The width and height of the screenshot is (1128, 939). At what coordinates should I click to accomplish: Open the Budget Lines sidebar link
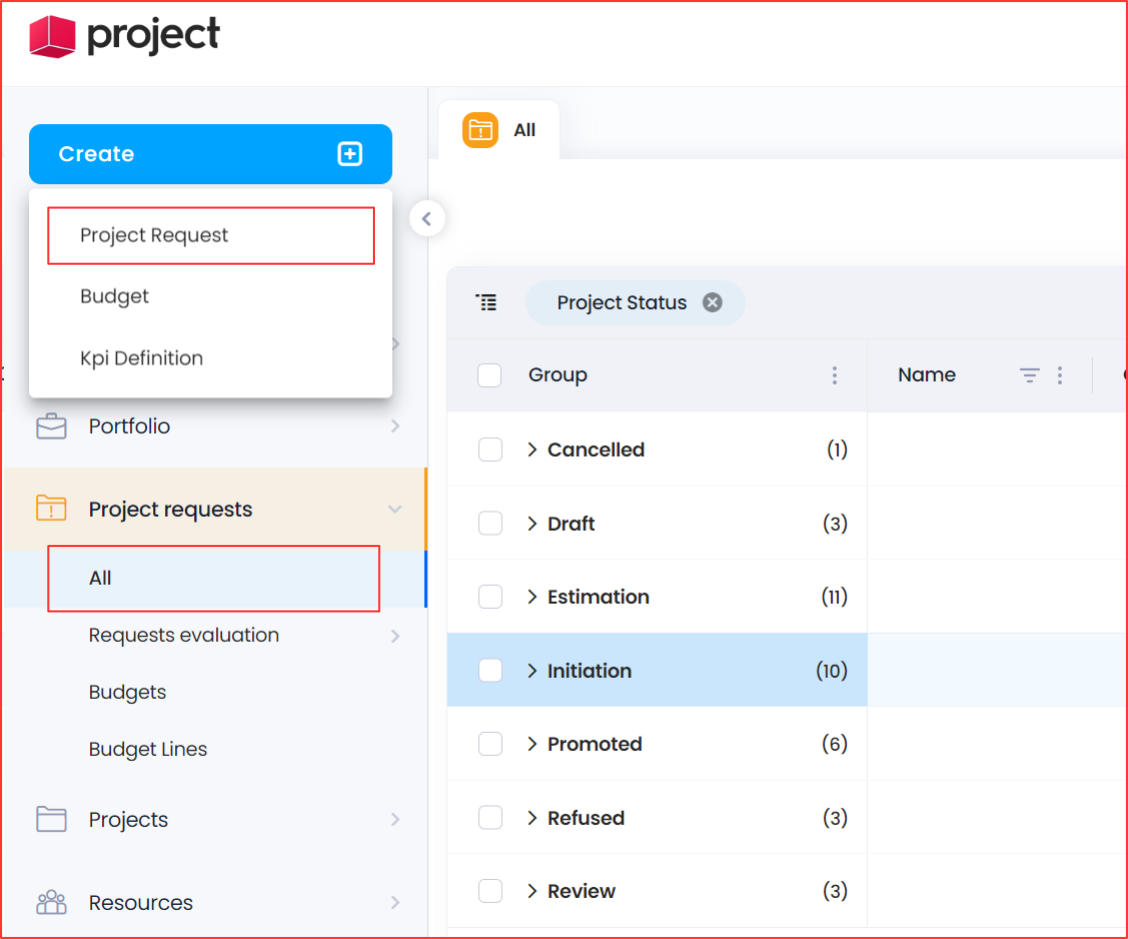[x=148, y=749]
